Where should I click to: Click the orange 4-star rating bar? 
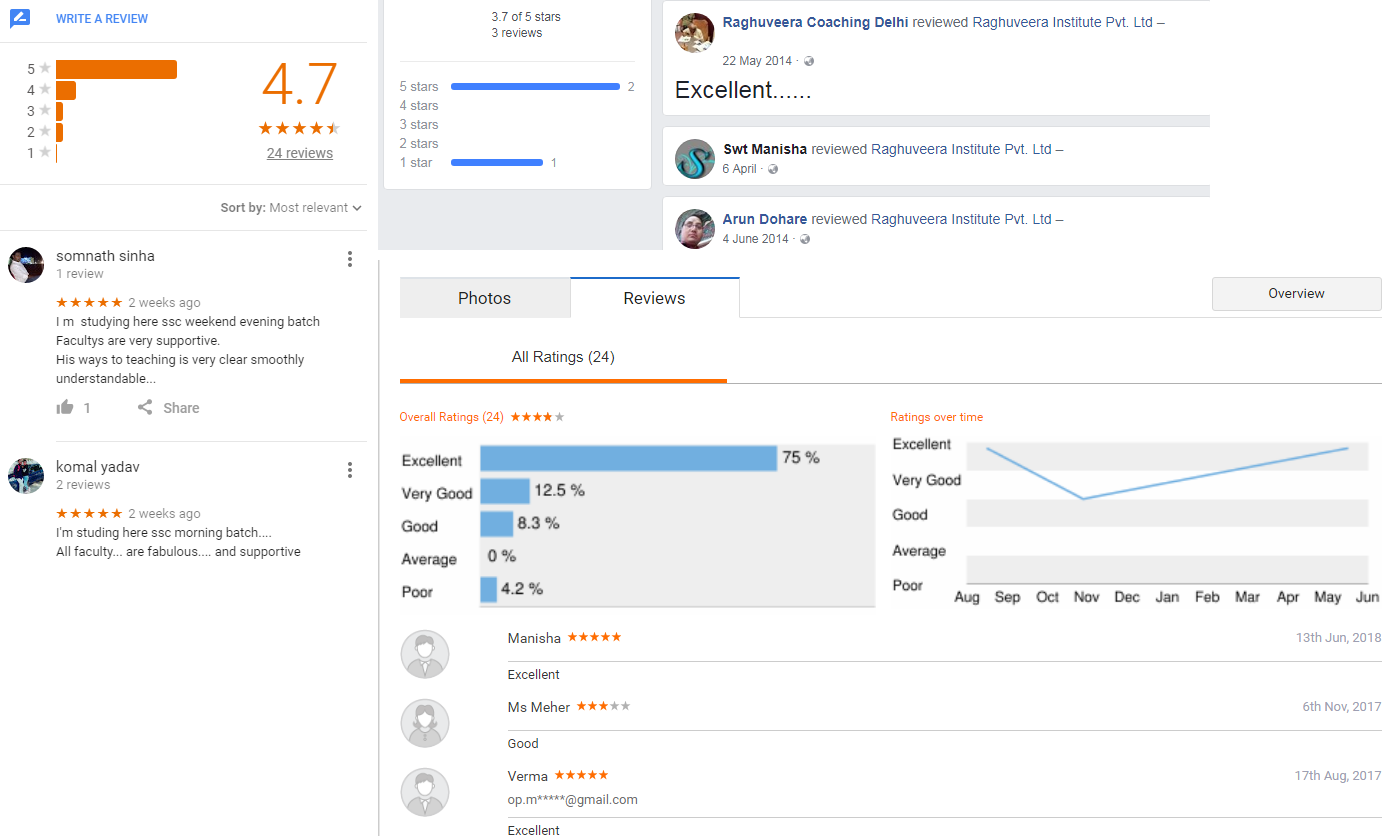[66, 90]
